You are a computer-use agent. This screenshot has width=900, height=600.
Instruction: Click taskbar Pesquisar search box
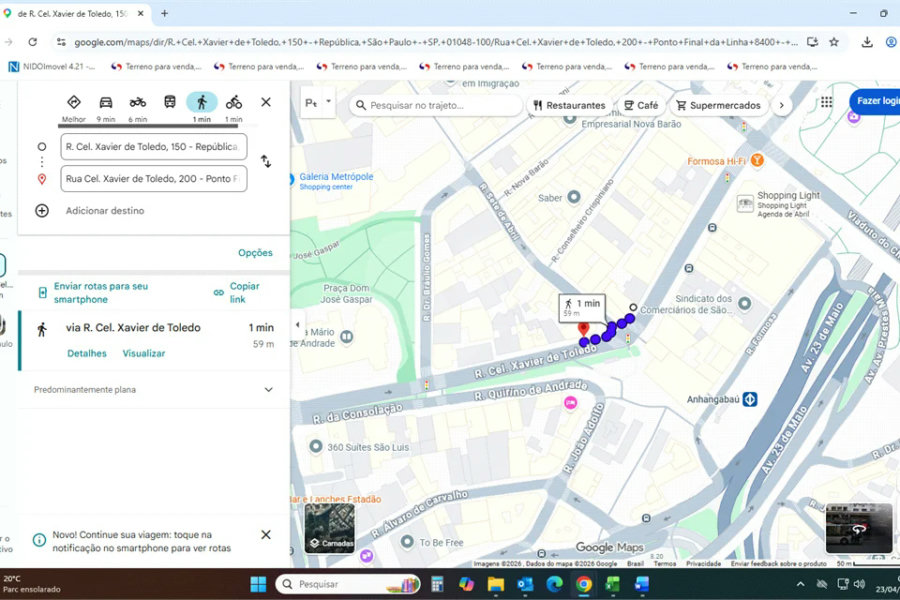(x=348, y=584)
